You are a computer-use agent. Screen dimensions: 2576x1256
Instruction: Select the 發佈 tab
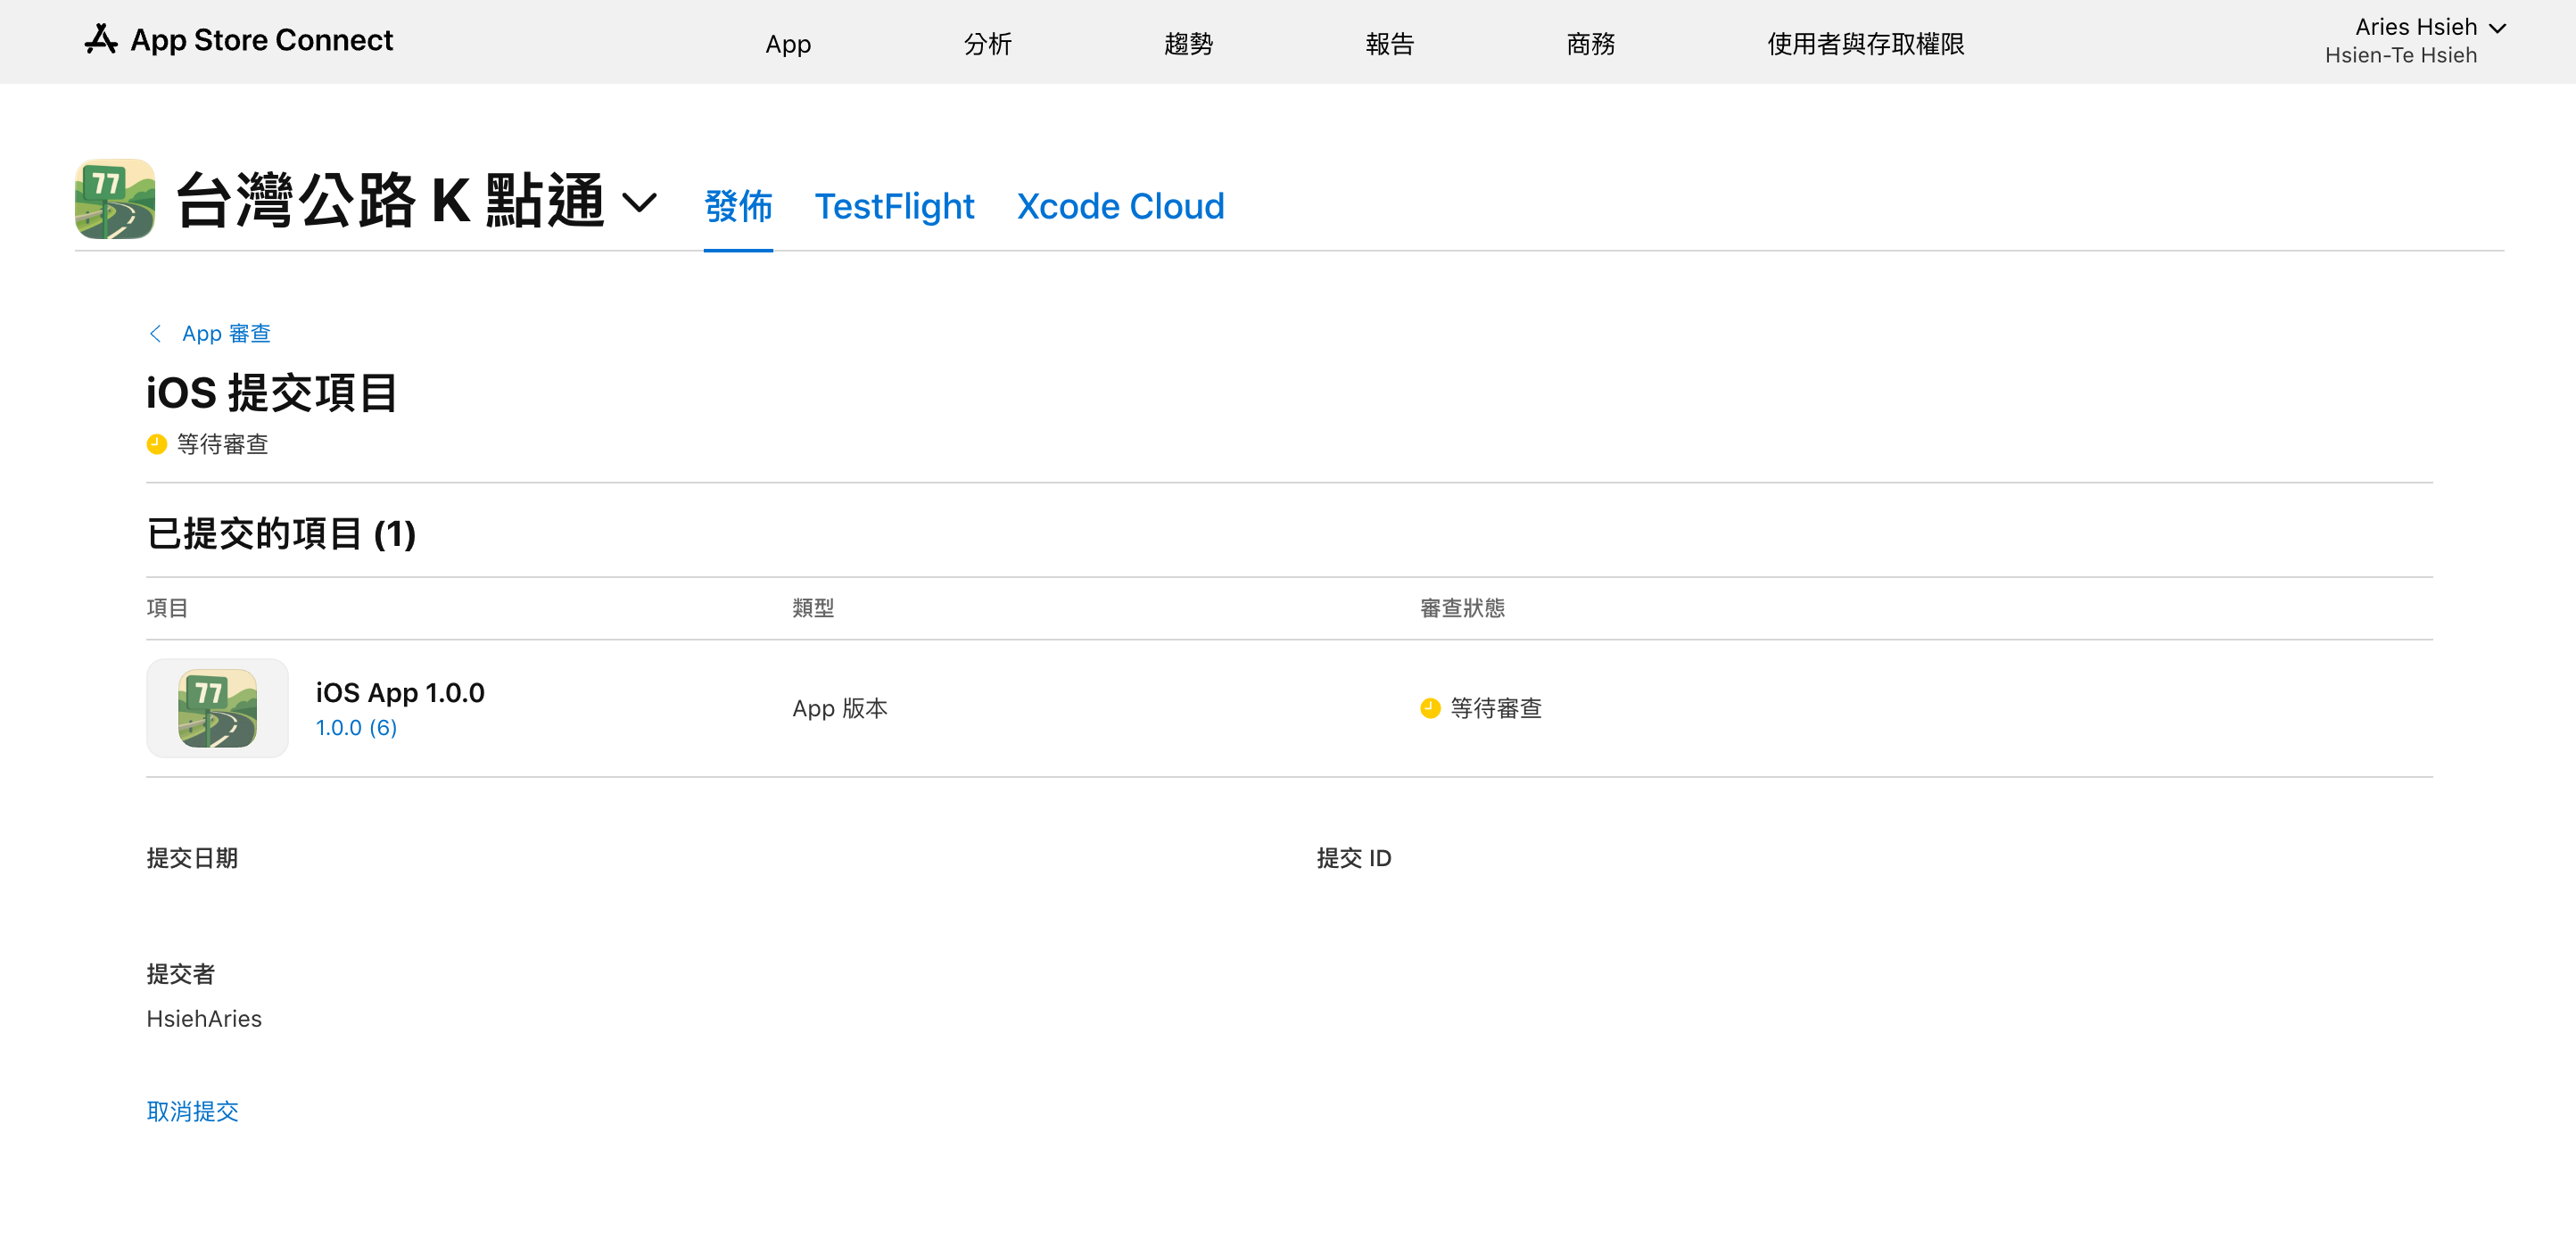pyautogui.click(x=738, y=206)
